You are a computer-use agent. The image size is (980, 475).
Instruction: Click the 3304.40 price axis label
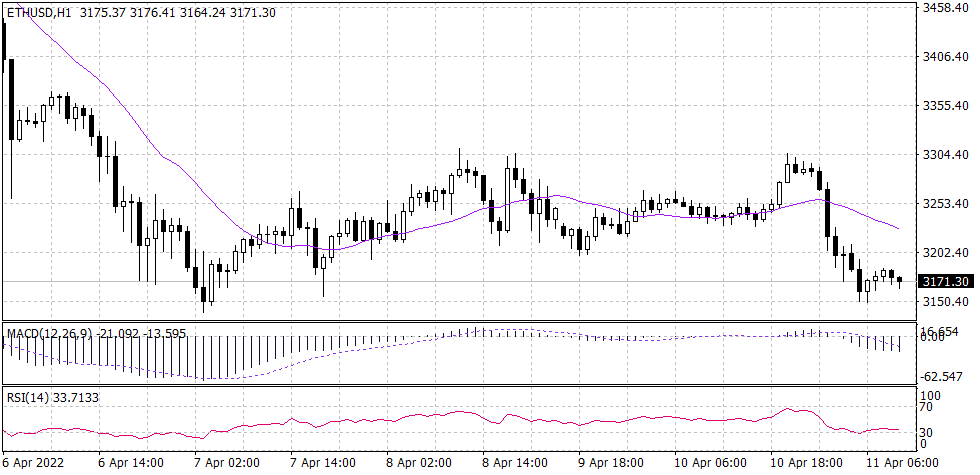pos(945,155)
